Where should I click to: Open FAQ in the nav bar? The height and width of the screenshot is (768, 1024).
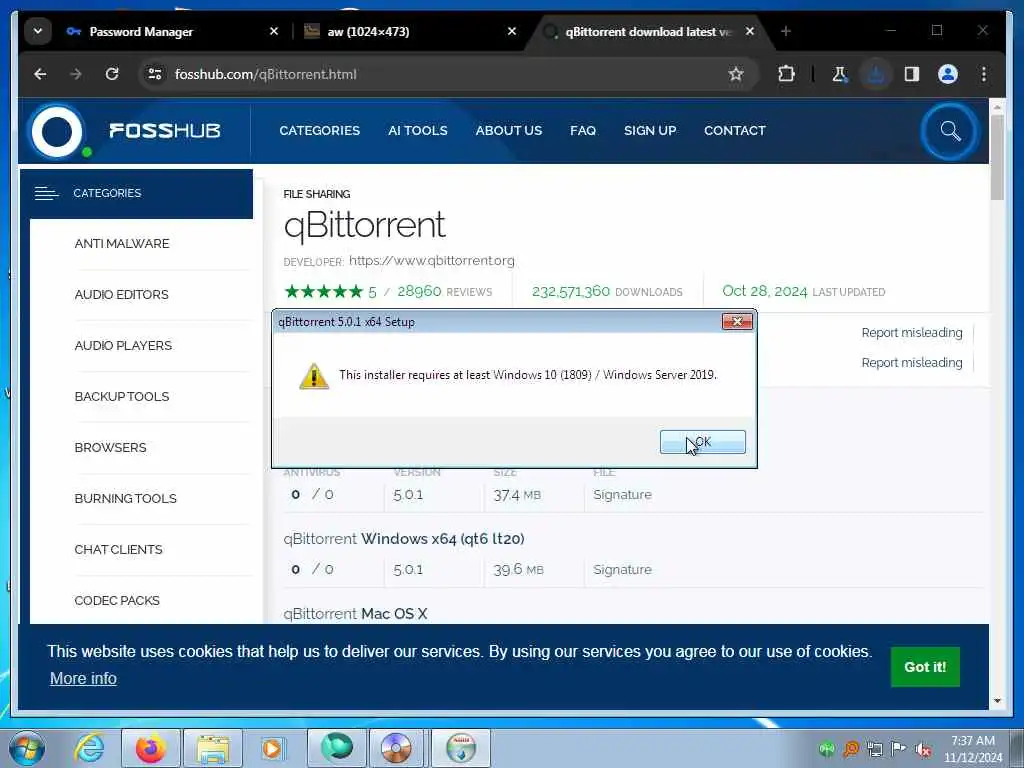[x=583, y=131]
